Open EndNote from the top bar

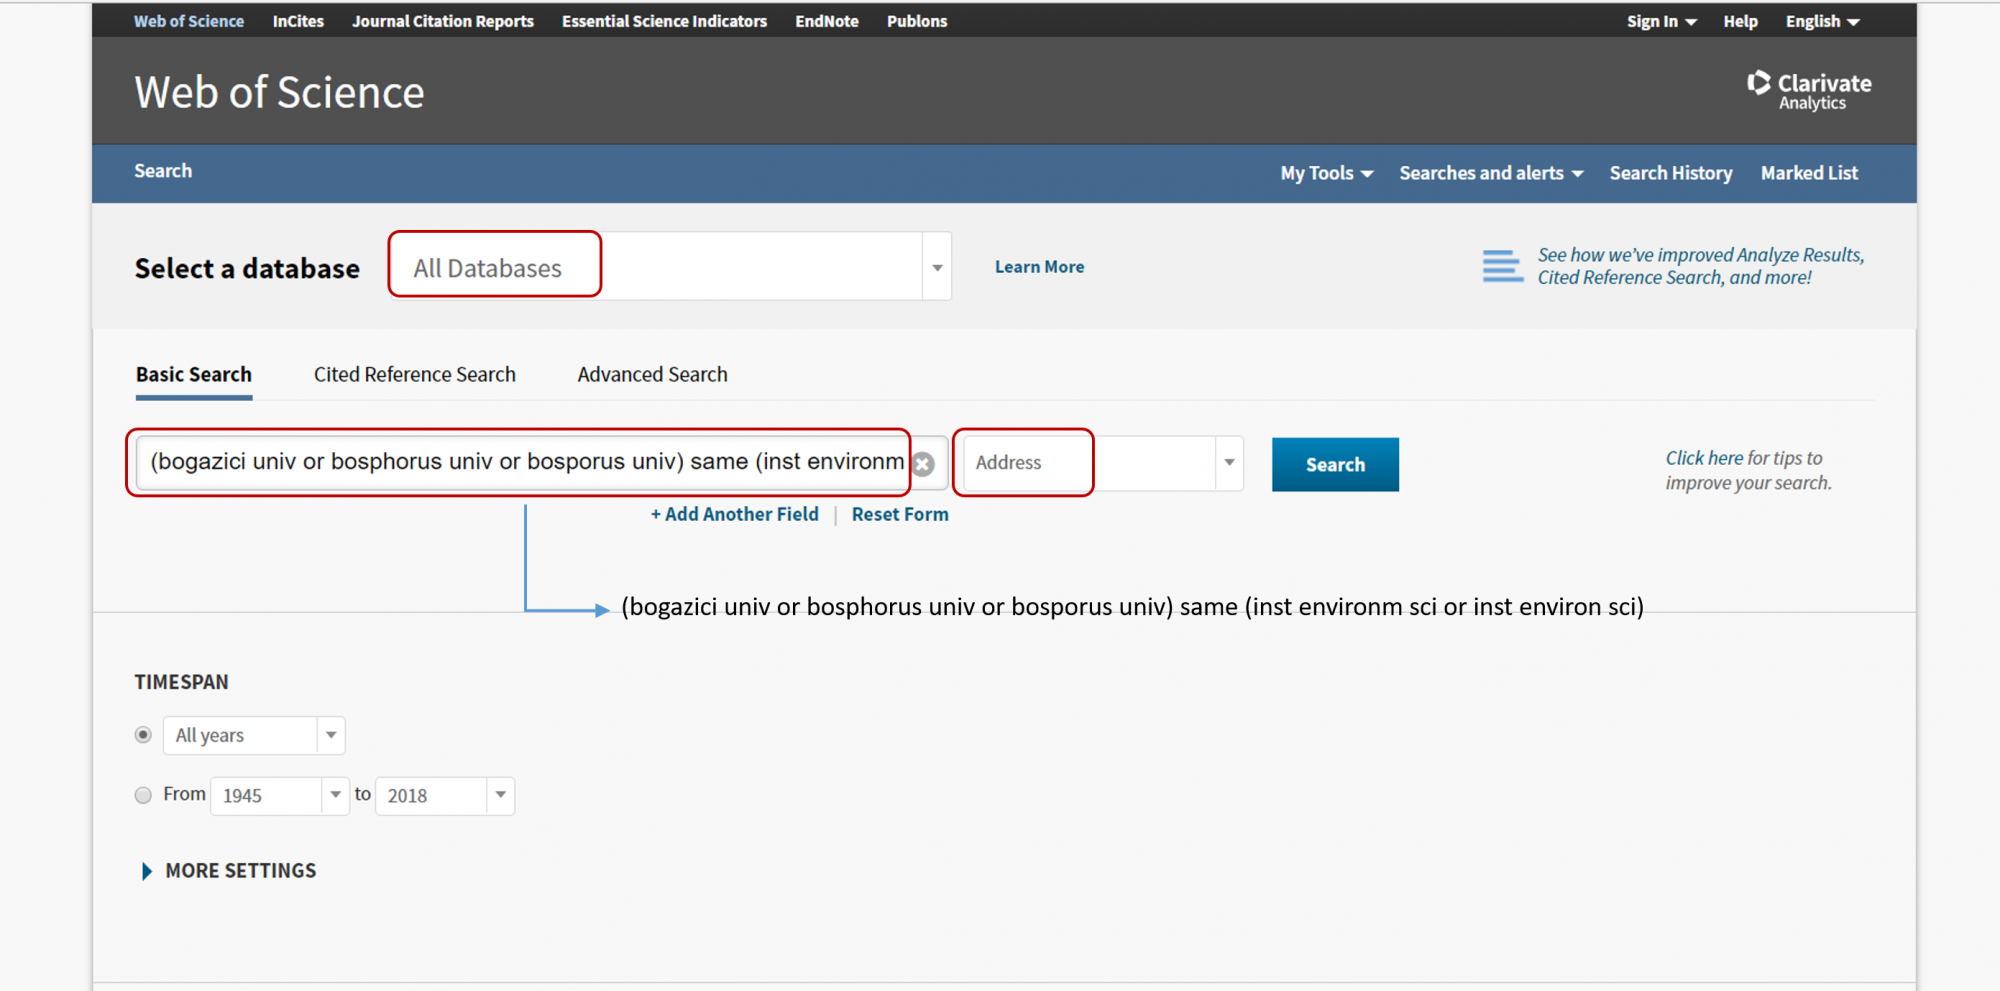(x=827, y=21)
